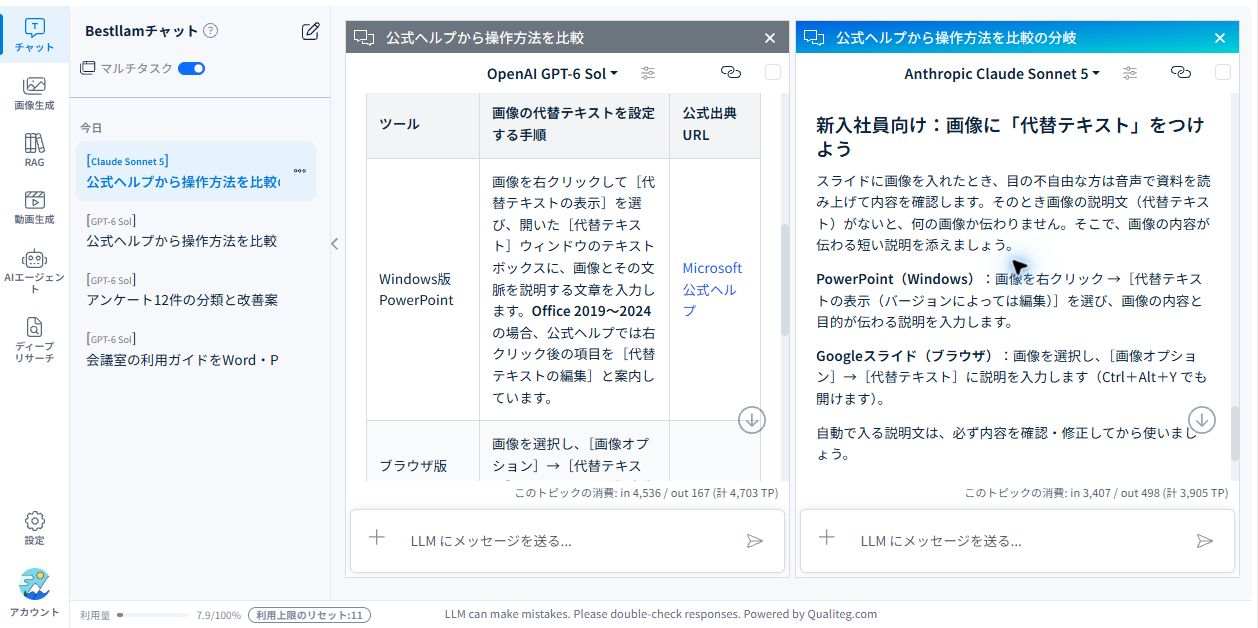1258x628 pixels.
Task: Click scroll-to-bottom arrow in the right chat panel
Action: point(1202,420)
